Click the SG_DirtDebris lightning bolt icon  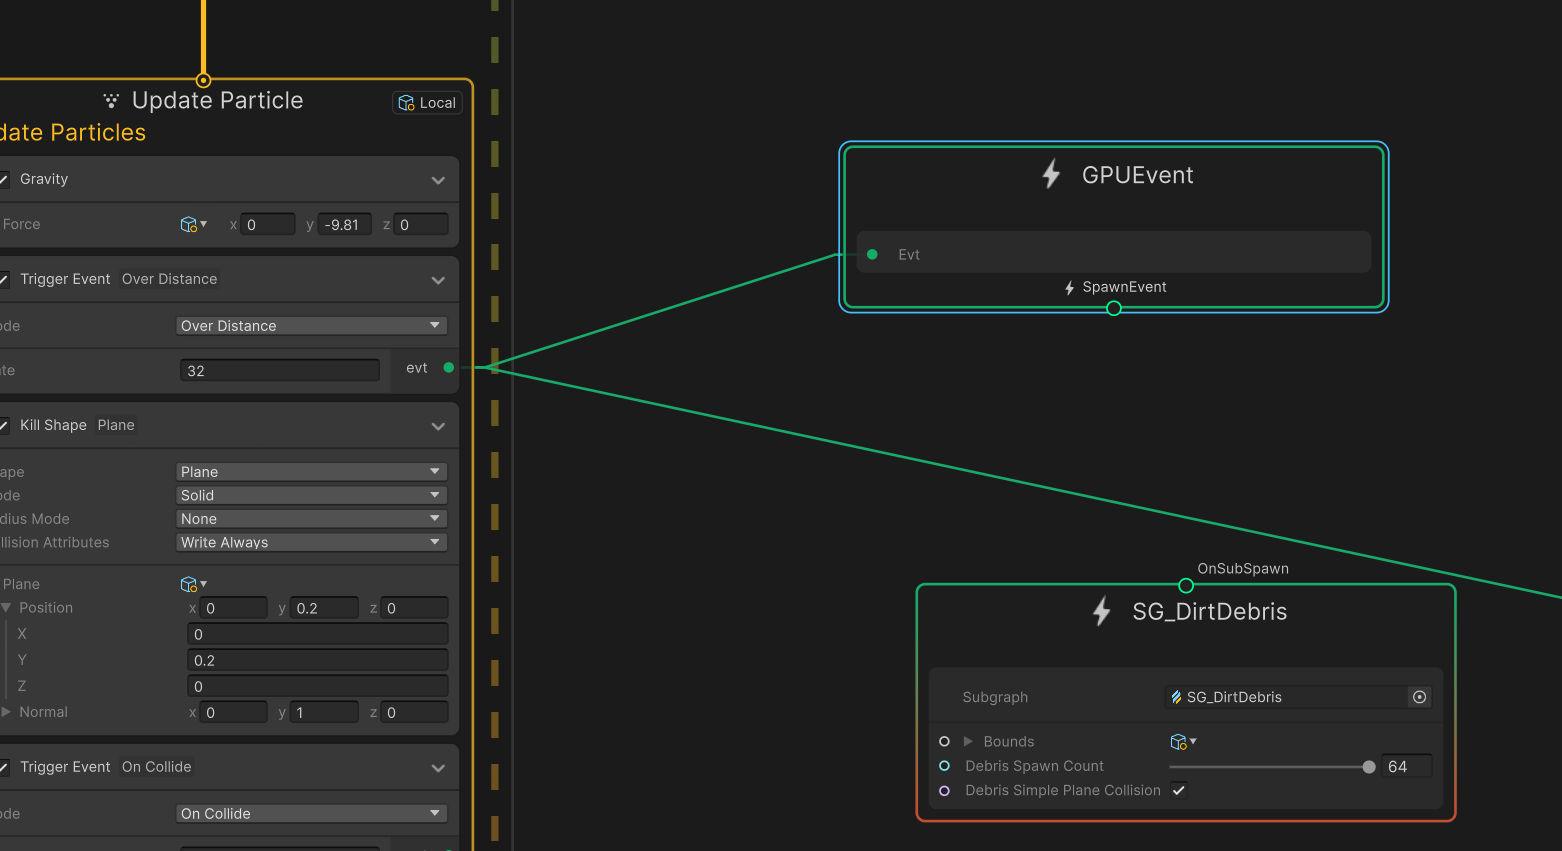point(1101,611)
